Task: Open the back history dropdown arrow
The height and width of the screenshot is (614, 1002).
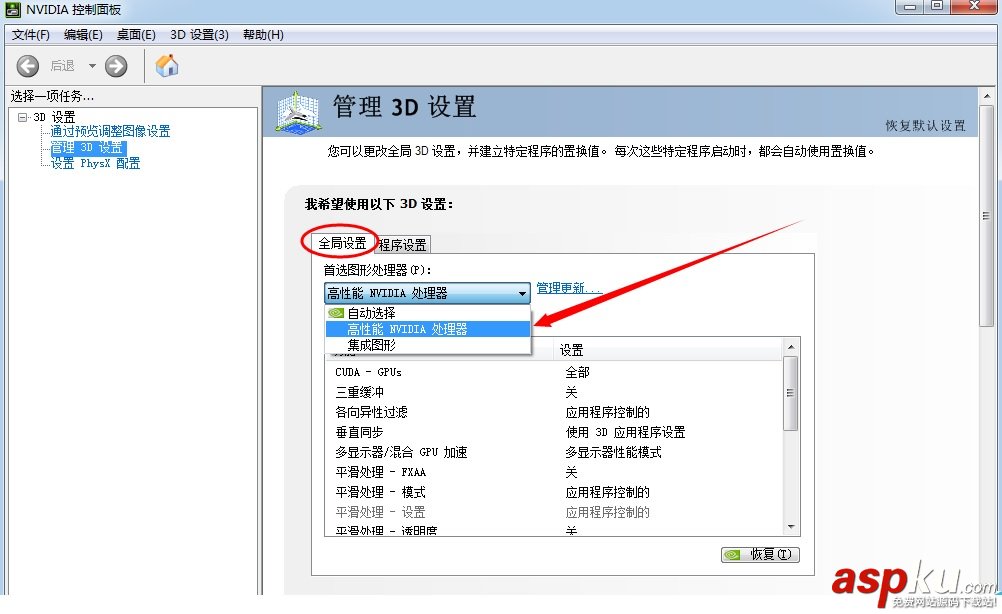Action: 92,66
